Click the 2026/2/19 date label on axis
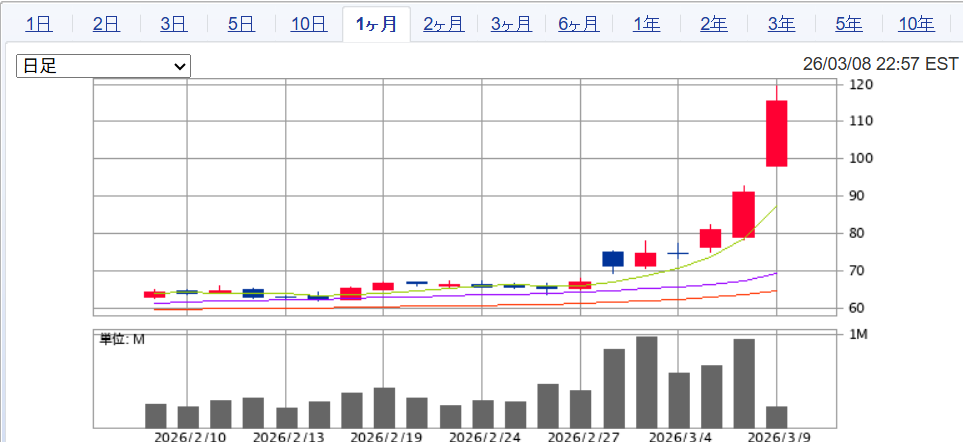This screenshot has height=442, width=963. (385, 437)
